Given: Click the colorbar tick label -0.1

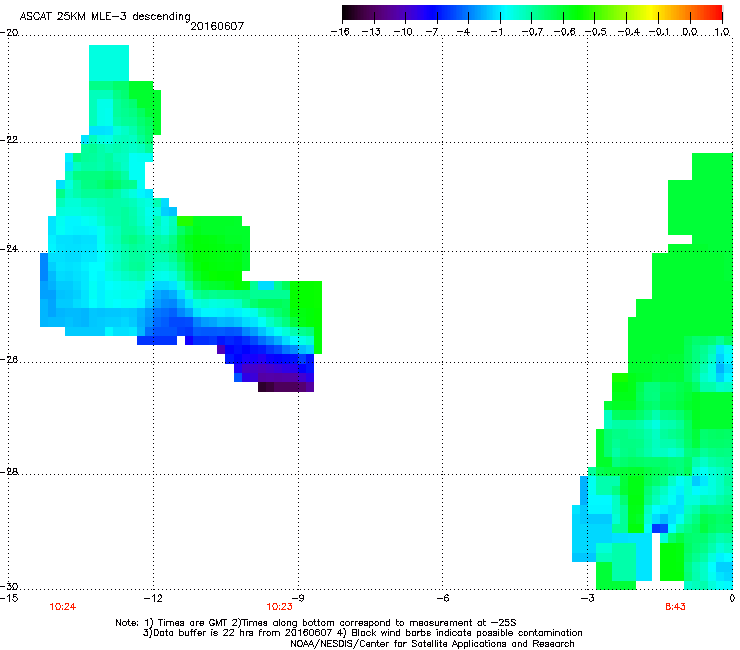Looking at the screenshot, I should [x=659, y=32].
